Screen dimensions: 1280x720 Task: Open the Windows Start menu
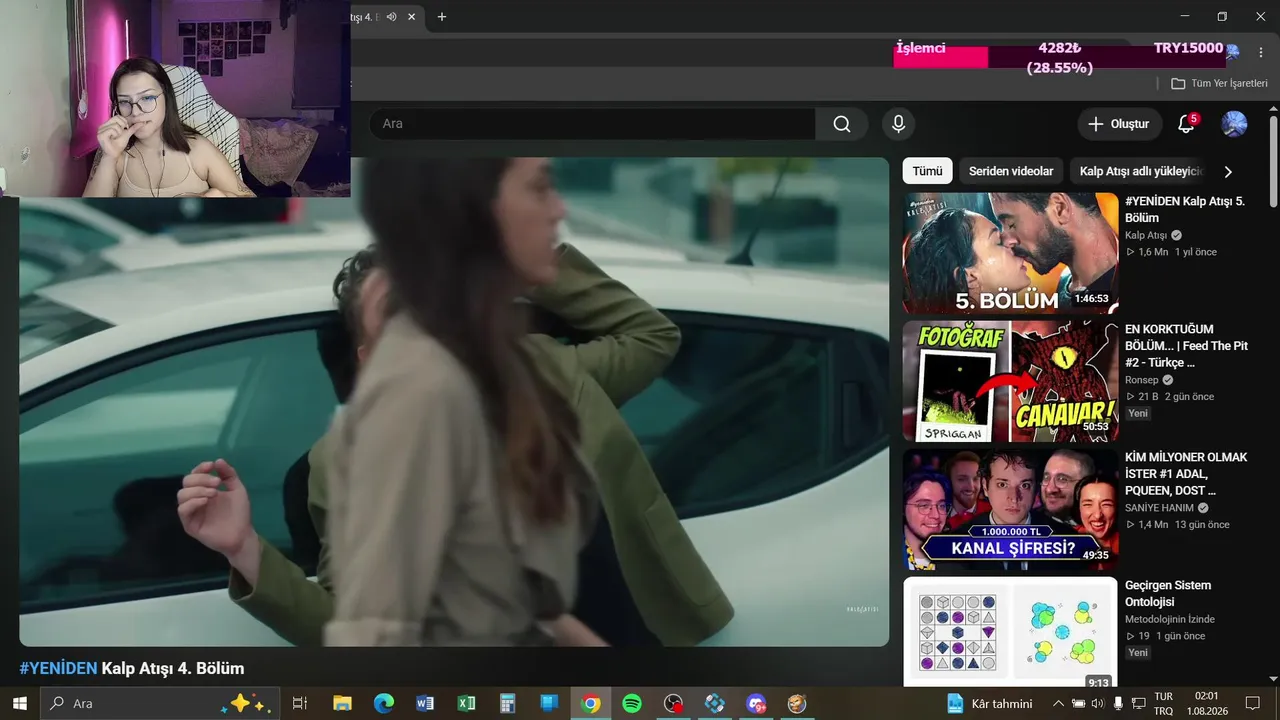point(19,703)
